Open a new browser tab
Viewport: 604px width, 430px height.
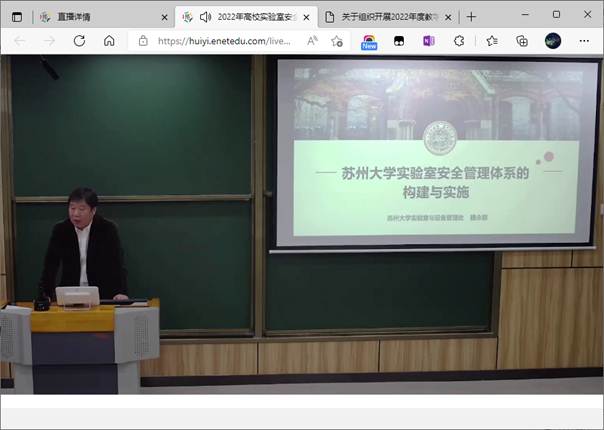click(472, 16)
